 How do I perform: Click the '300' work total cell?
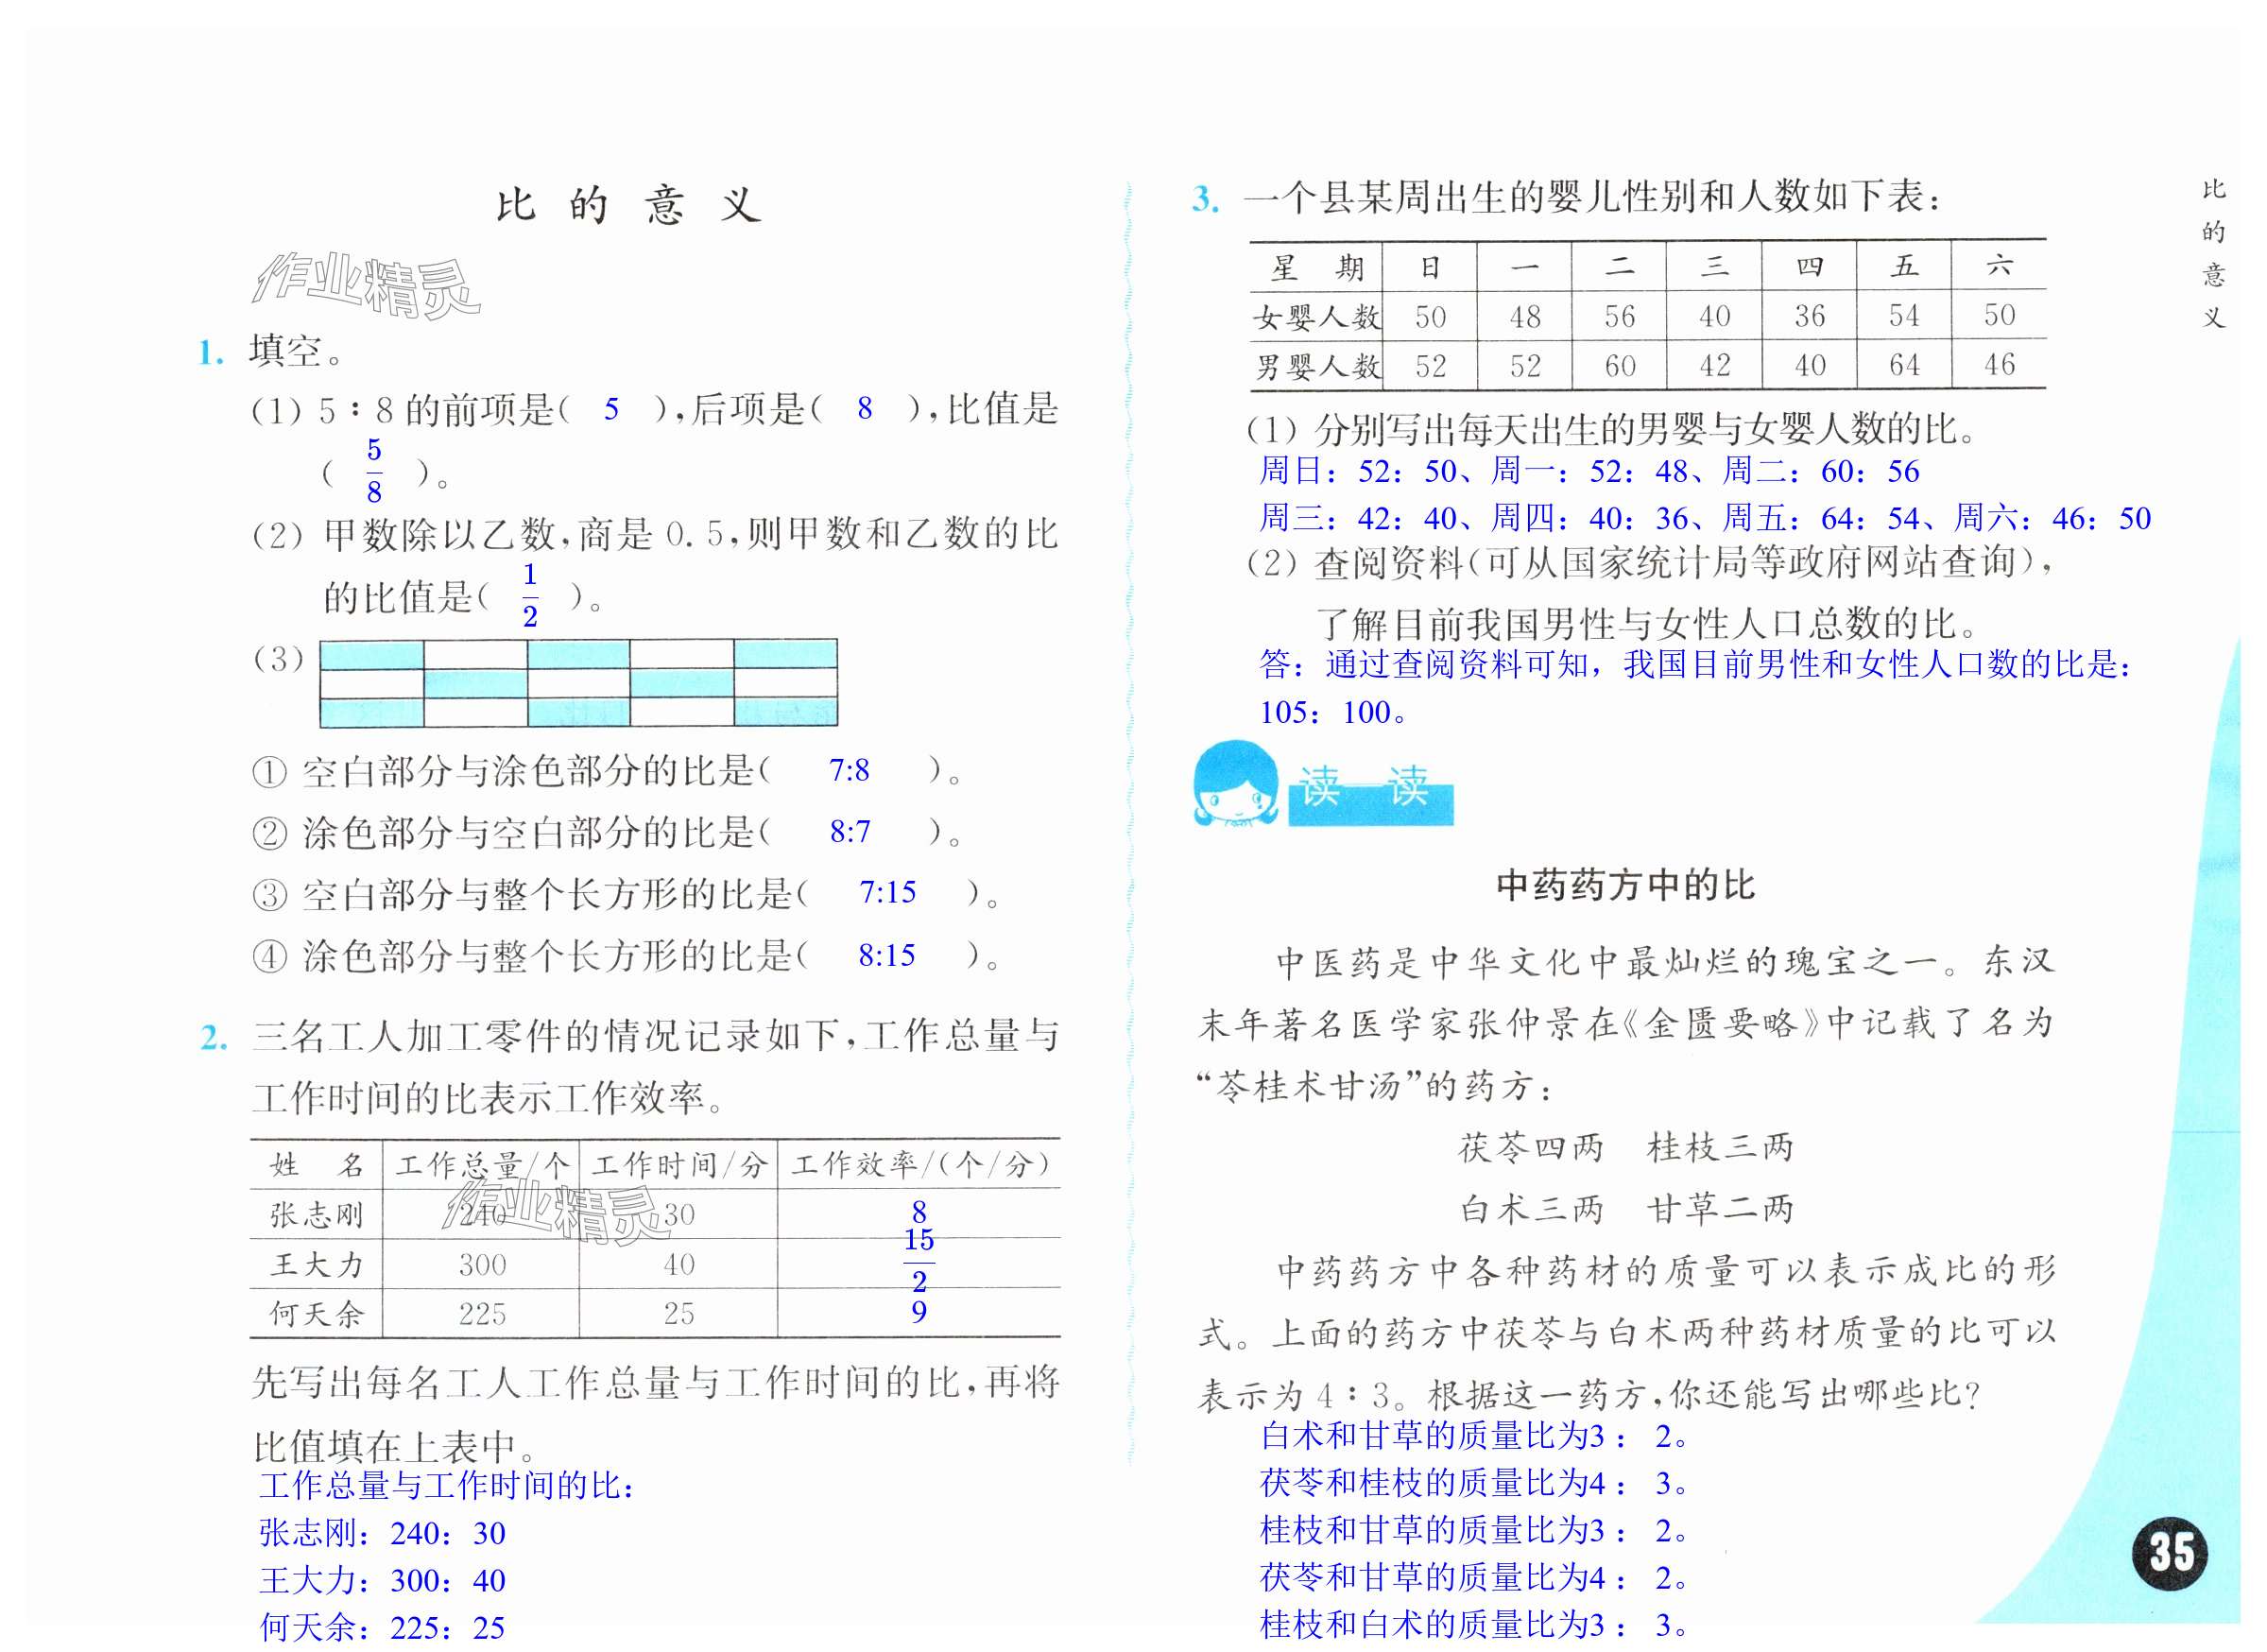[482, 1265]
